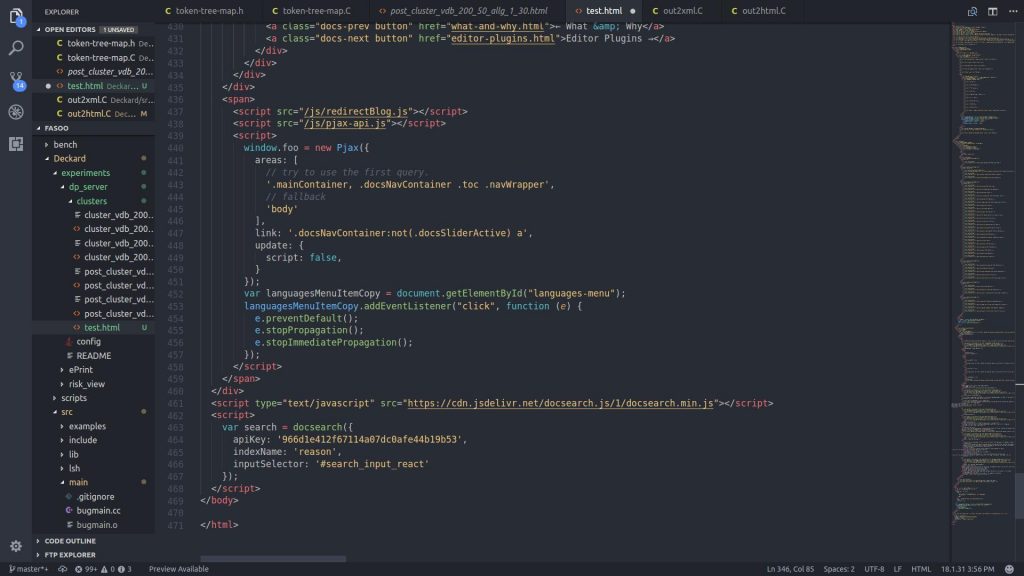Click the feedback smiley icon in status bar
The image size is (1024, 576).
pyautogui.click(x=1010, y=569)
